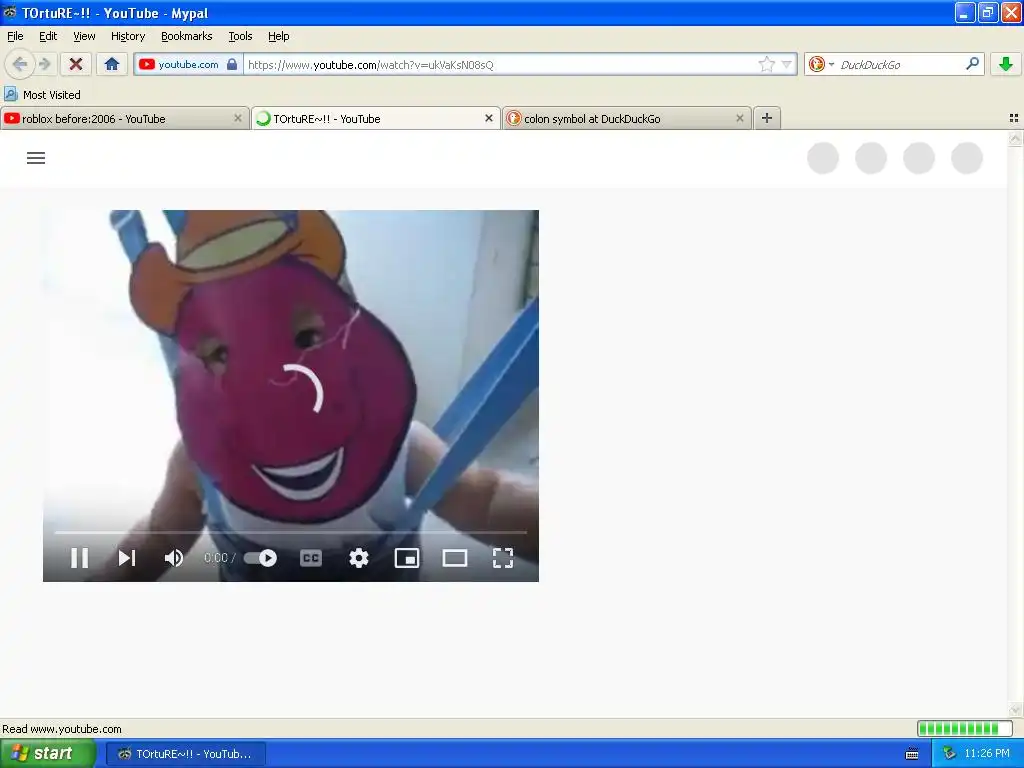
Task: Click page scrollbar down arrow
Action: (1015, 710)
